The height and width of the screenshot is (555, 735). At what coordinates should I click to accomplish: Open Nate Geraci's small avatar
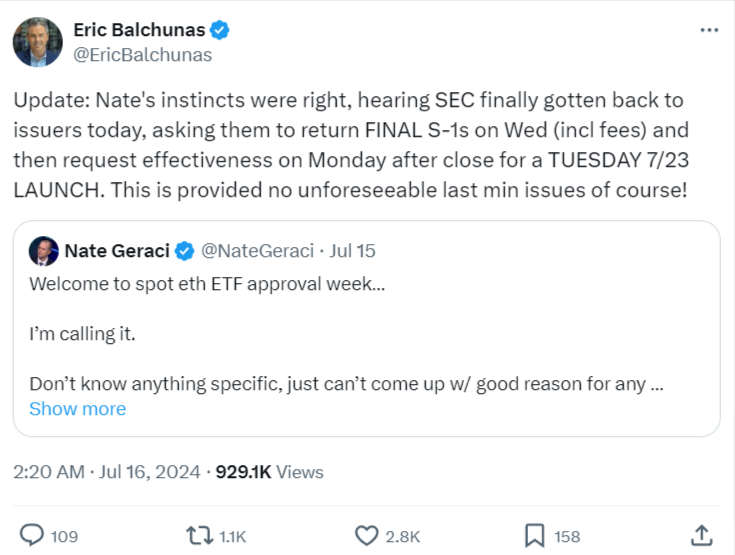click(44, 251)
